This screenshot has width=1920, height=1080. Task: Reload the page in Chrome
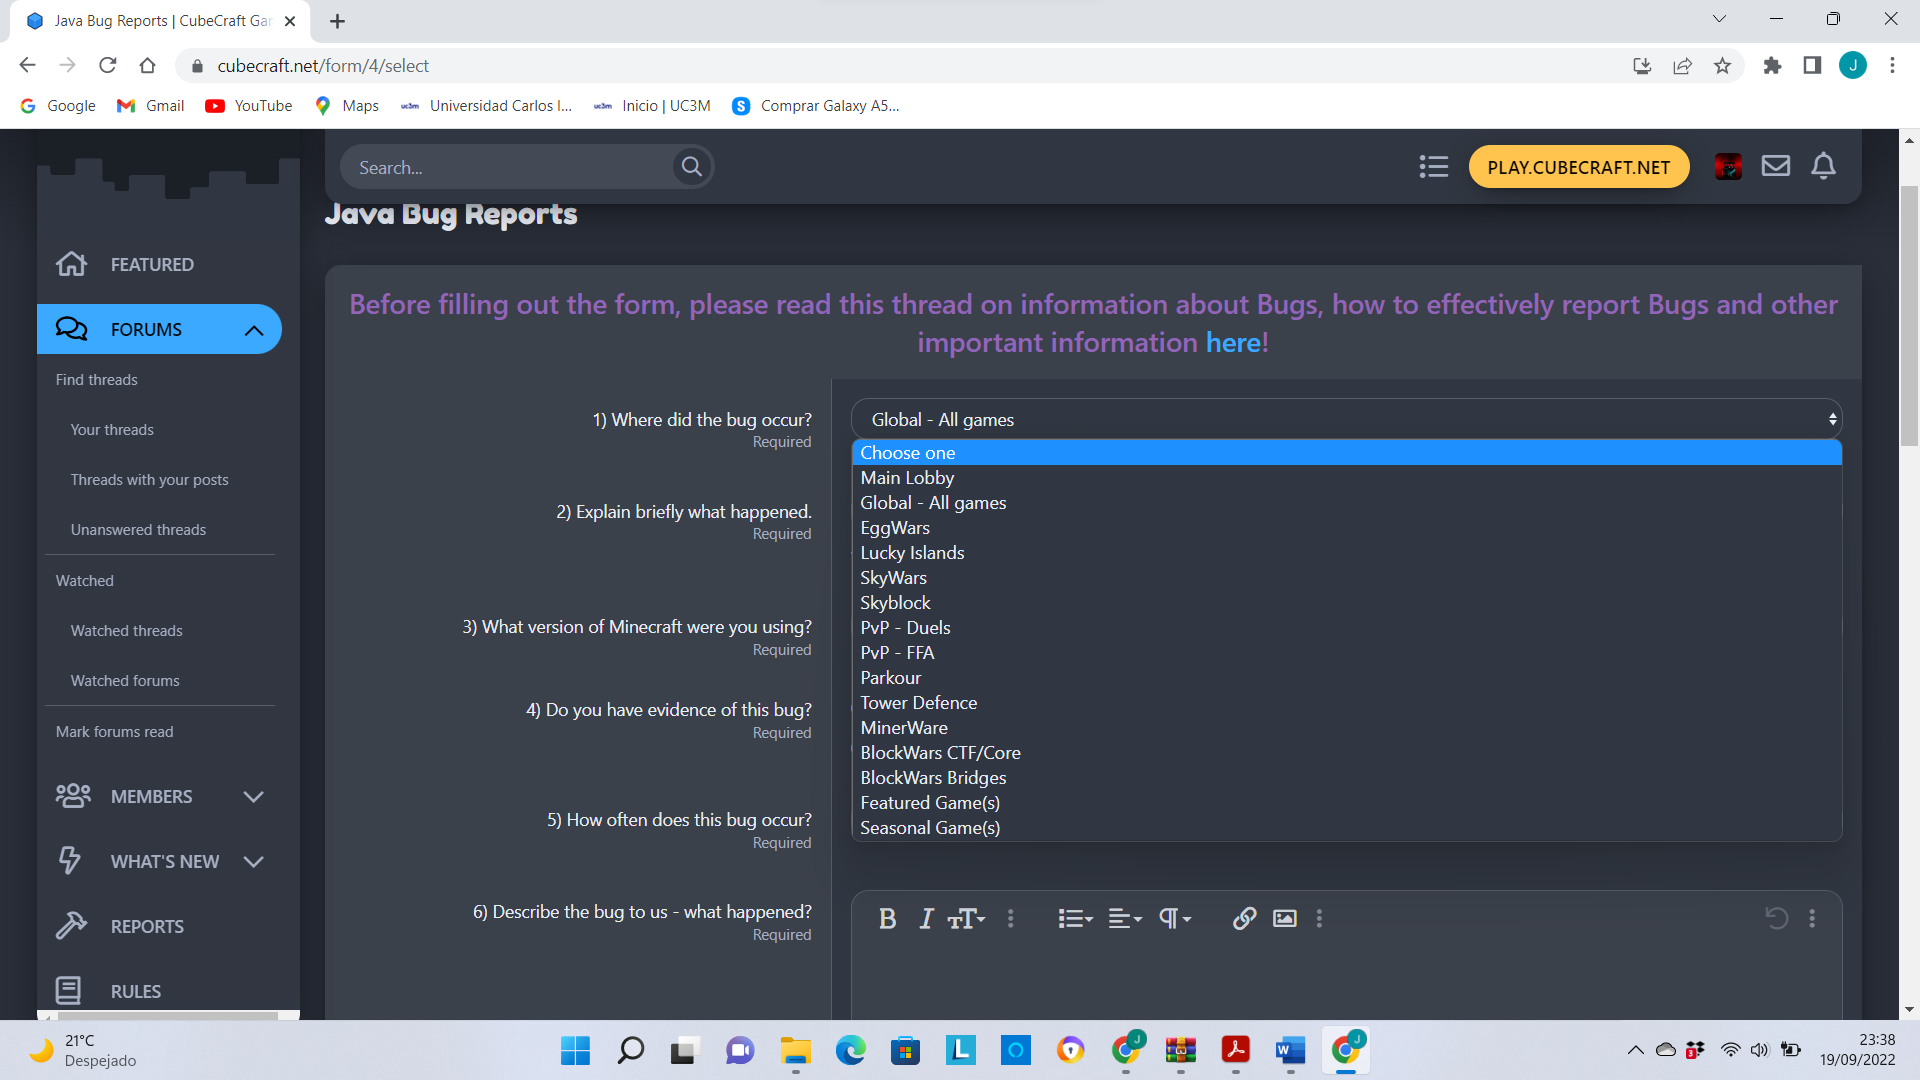coord(108,66)
